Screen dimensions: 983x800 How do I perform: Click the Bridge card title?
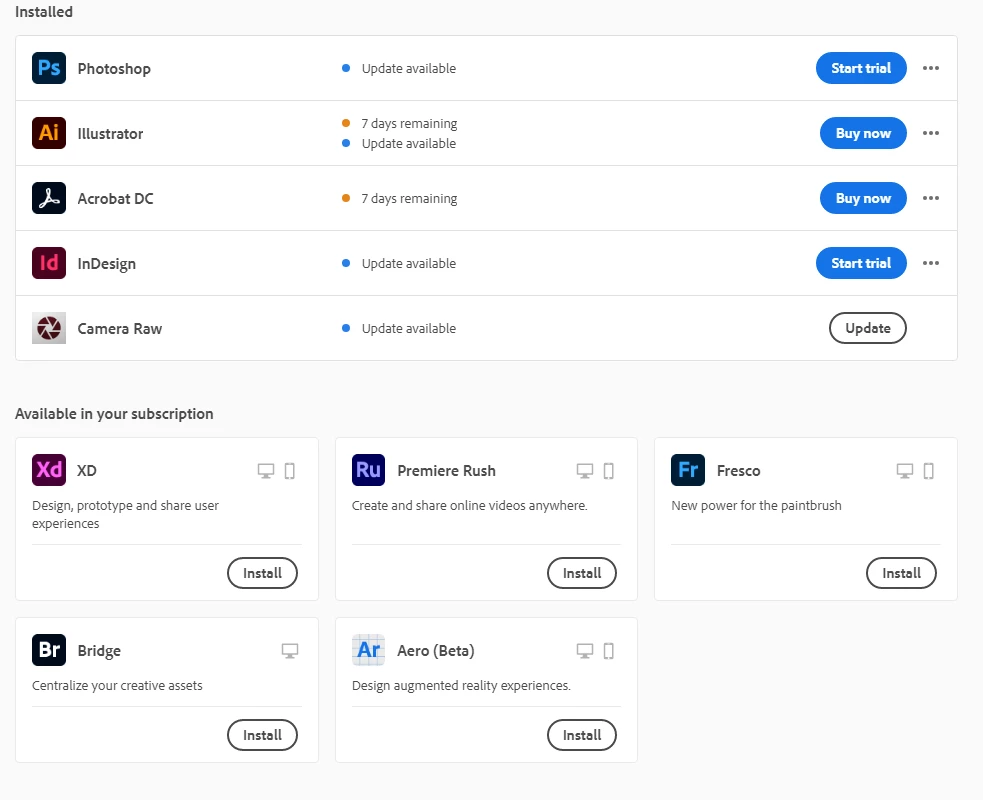99,651
